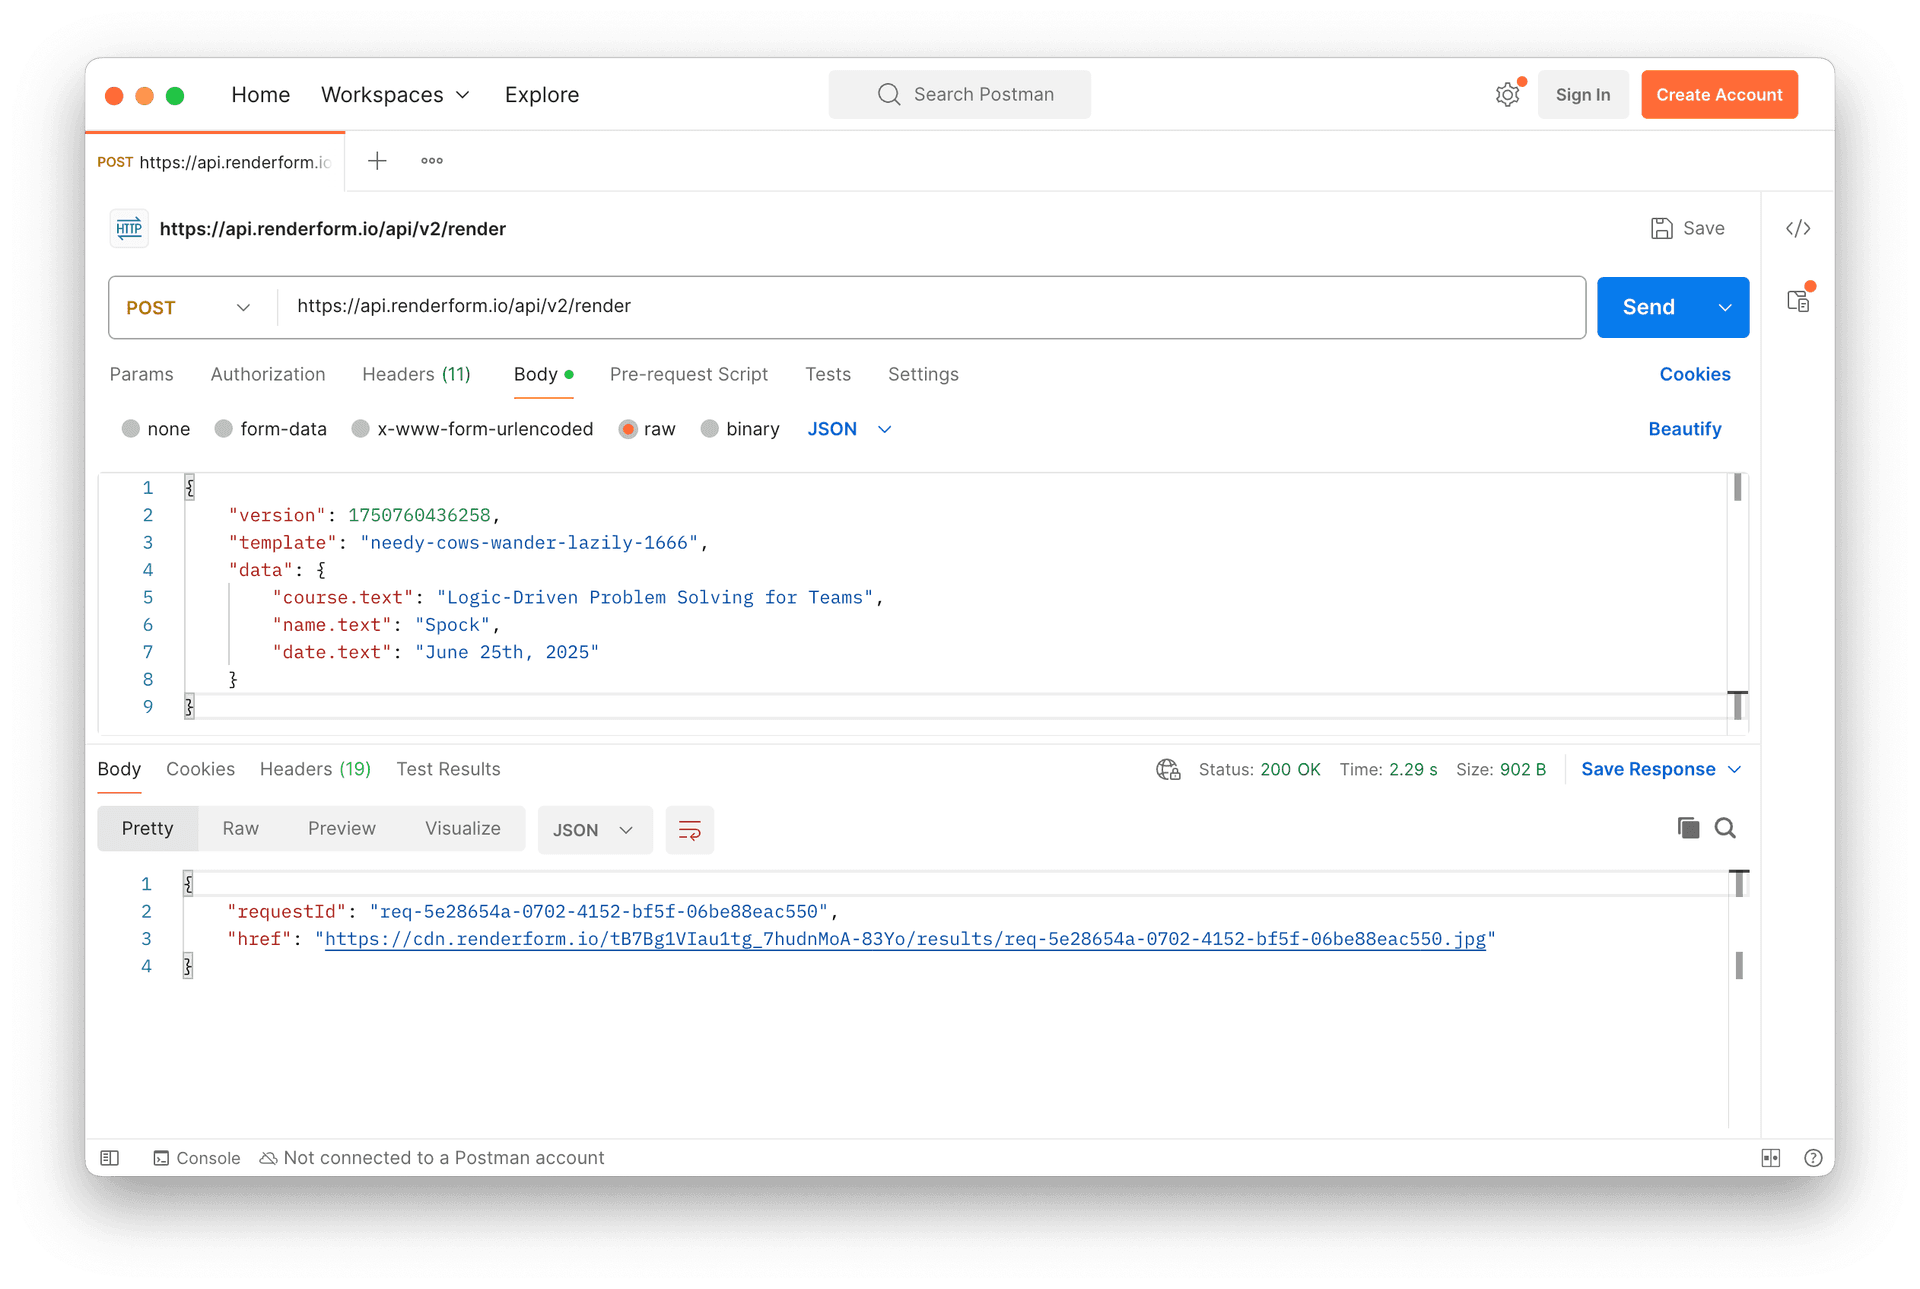Screen dimensions: 1920x1289
Task: Open new request tab with plus icon
Action: (377, 161)
